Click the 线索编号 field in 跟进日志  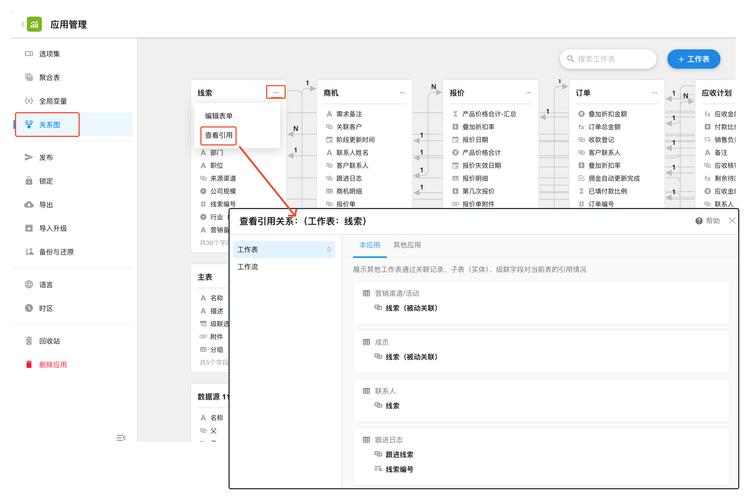[399, 469]
